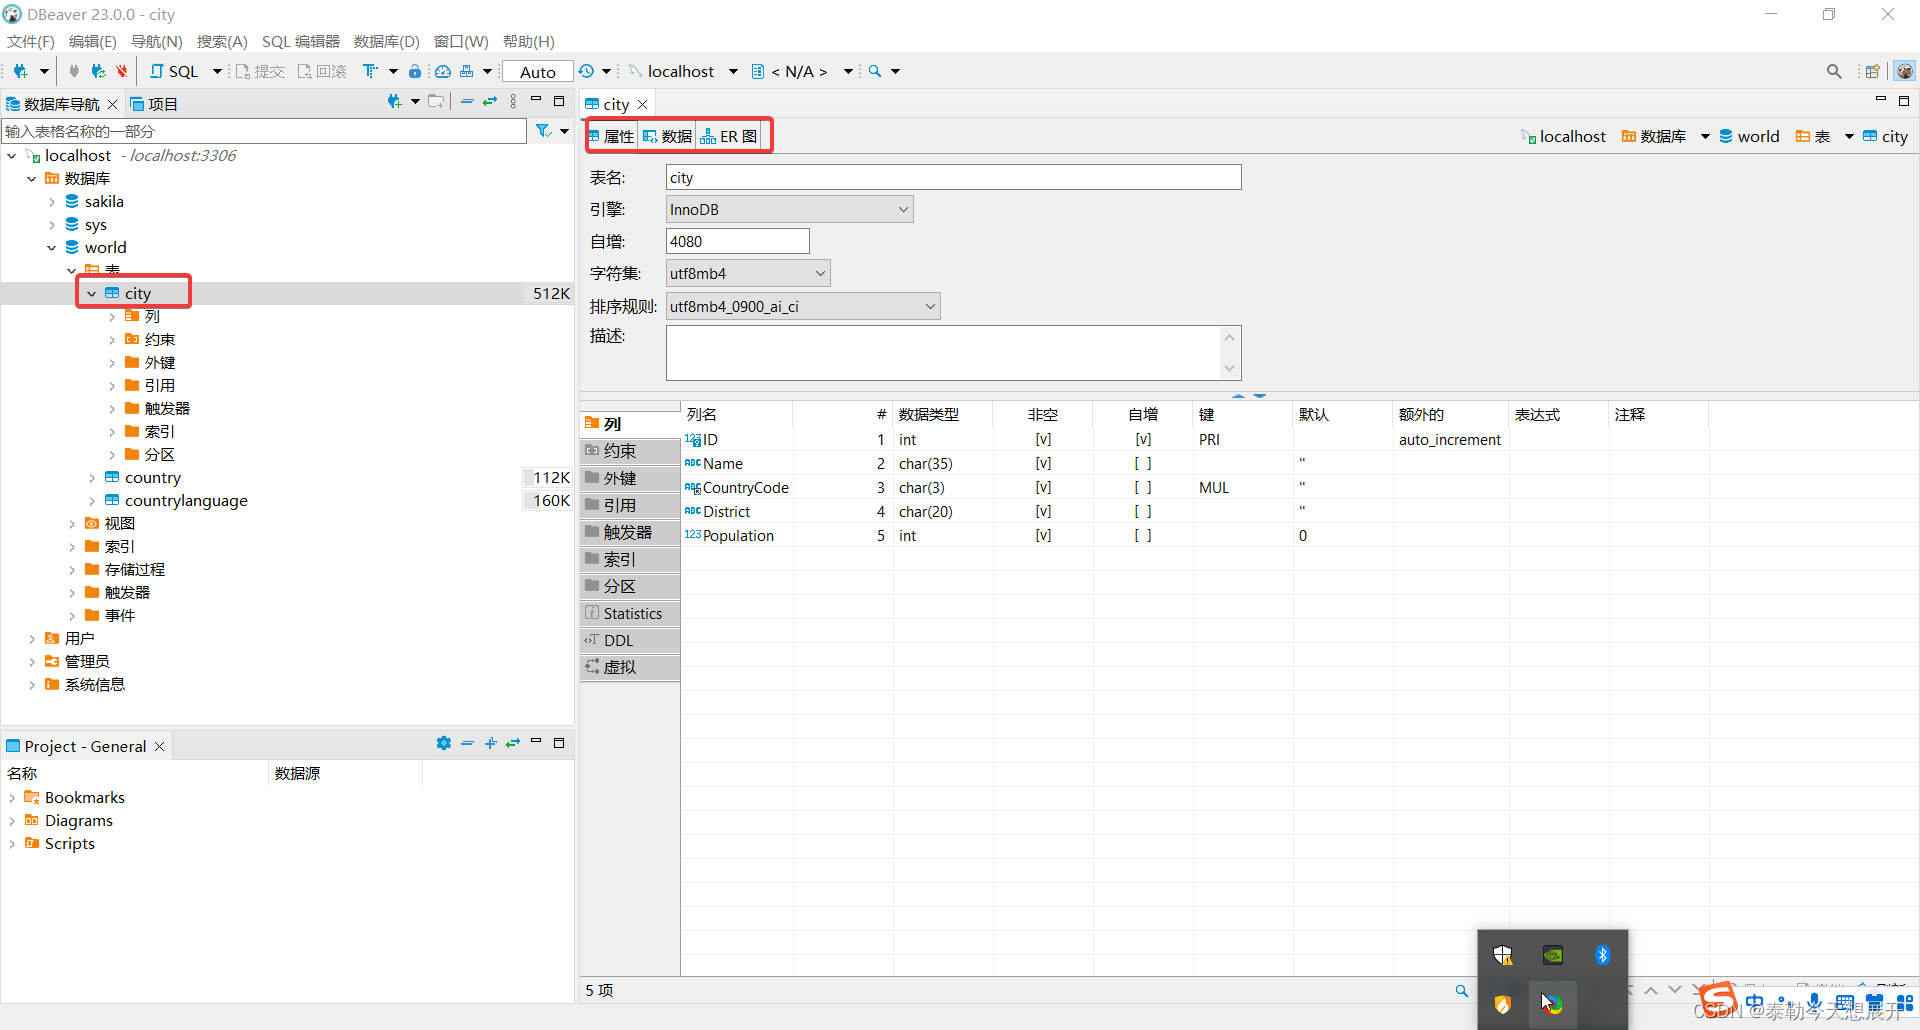The image size is (1920, 1030).
Task: Toggle auto-increment checkbox for Name column
Action: pos(1143,464)
